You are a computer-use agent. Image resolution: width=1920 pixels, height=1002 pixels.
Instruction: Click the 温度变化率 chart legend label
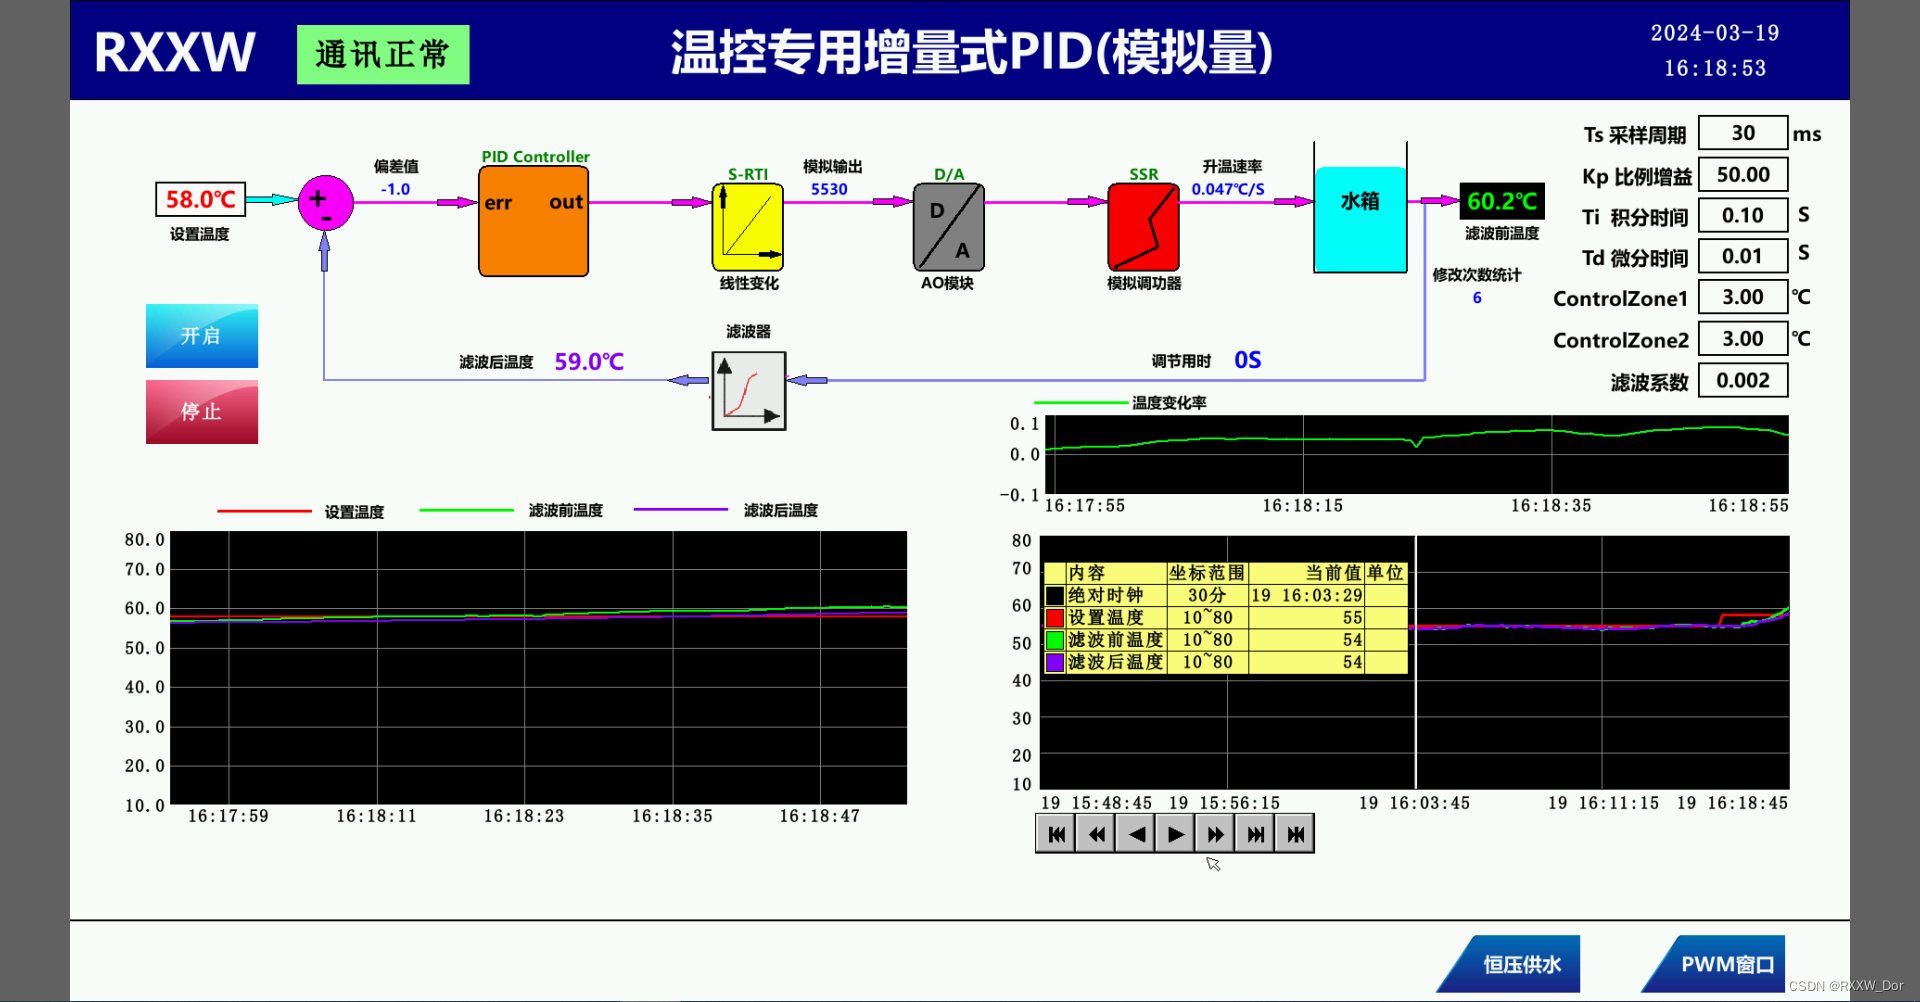pos(1169,403)
